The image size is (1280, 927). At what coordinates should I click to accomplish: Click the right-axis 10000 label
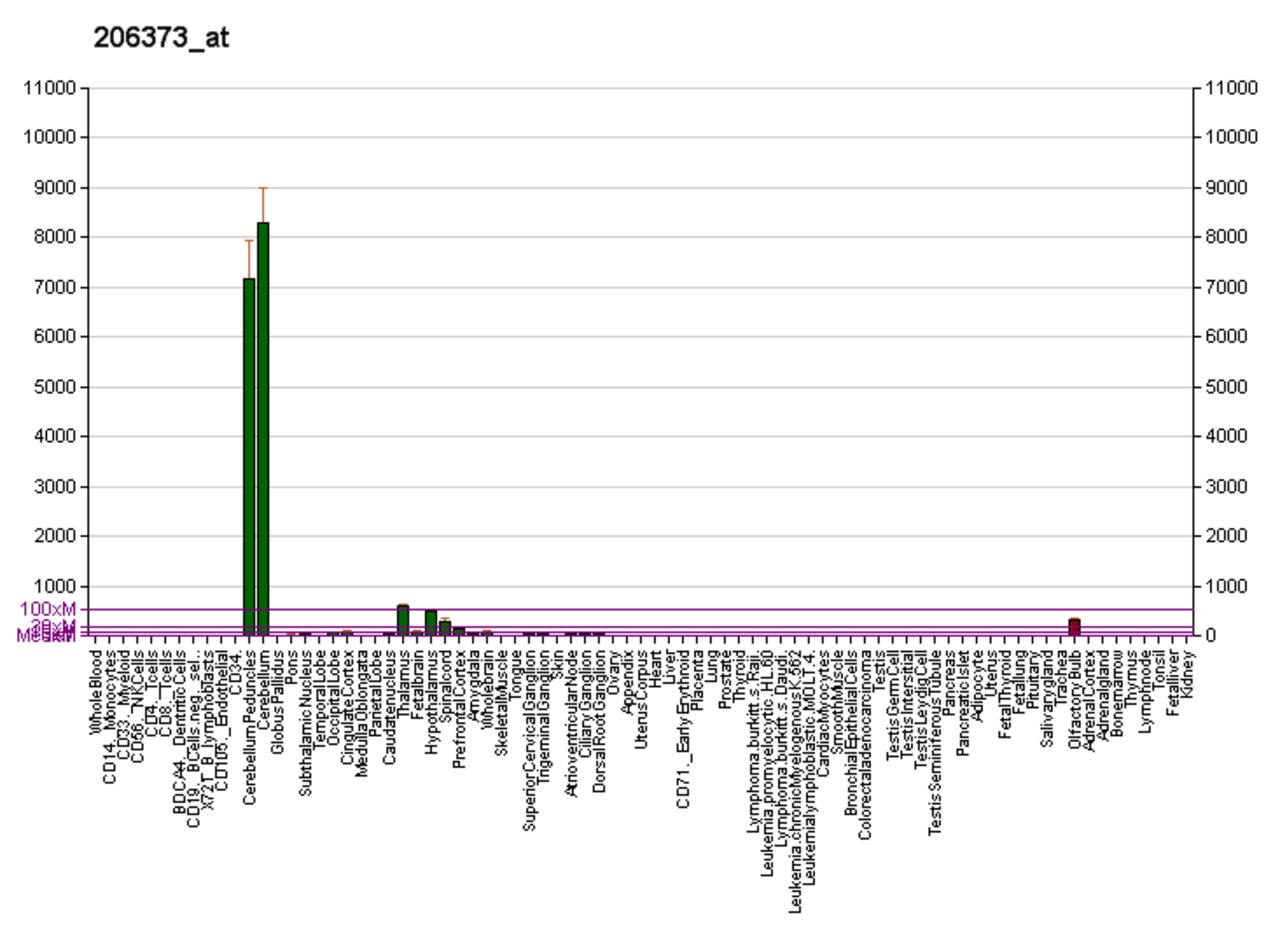tap(1232, 138)
